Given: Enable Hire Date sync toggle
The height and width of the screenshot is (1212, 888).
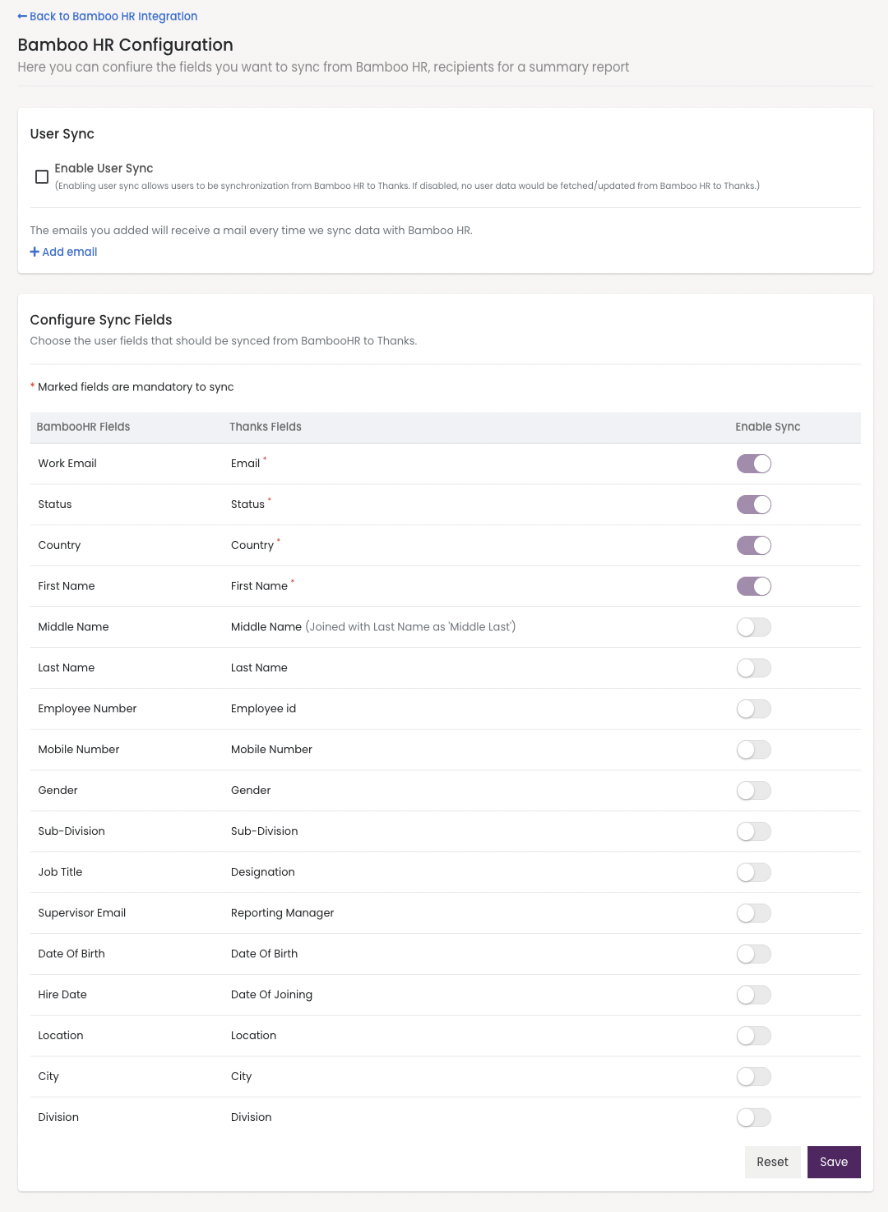Looking at the screenshot, I should click(x=754, y=995).
